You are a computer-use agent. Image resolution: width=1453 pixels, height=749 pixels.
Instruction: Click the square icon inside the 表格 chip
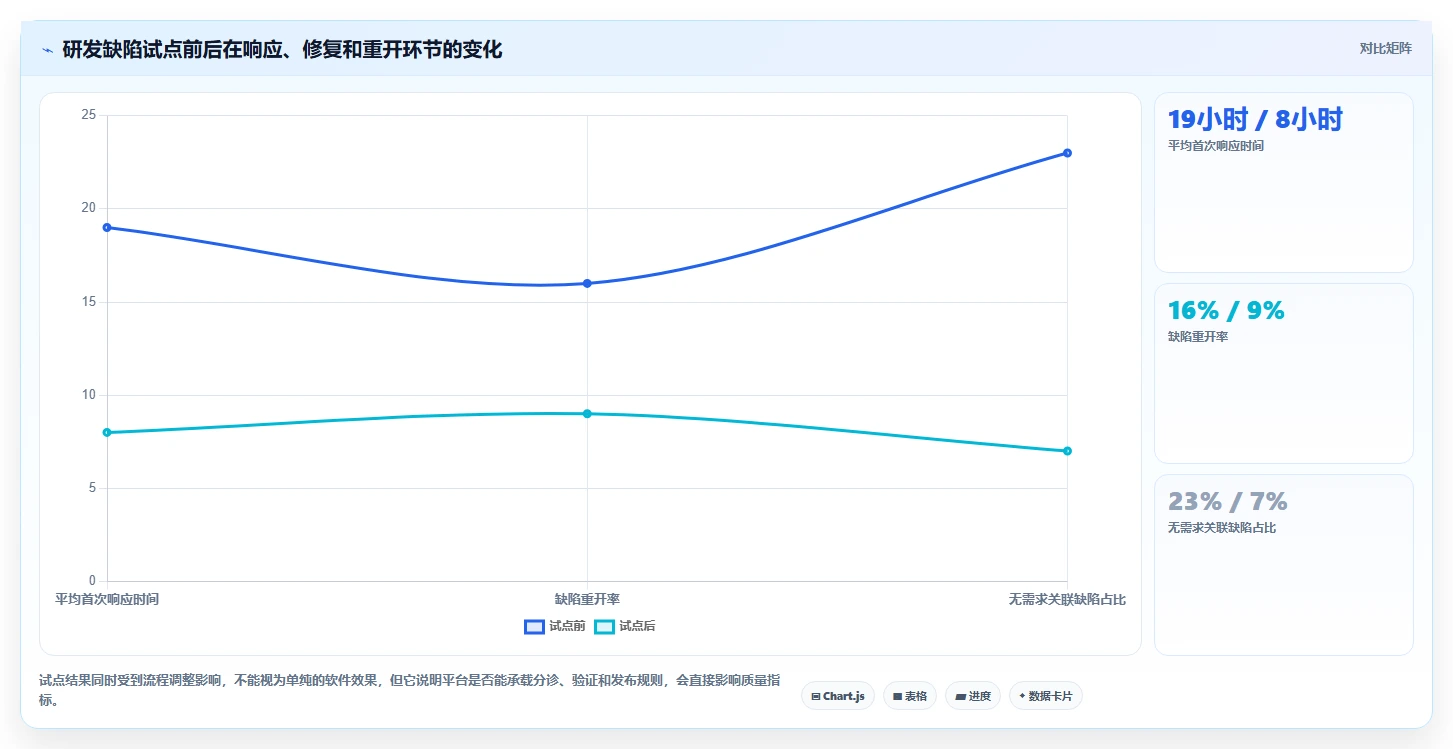pos(897,696)
